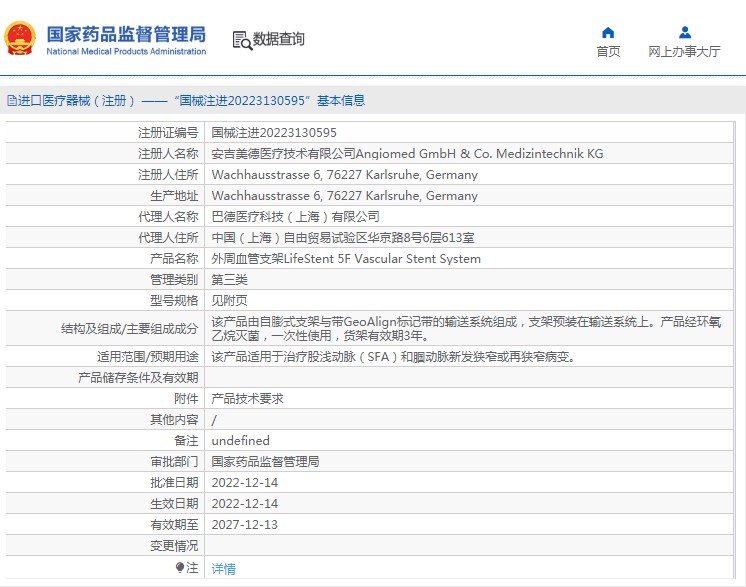The image size is (746, 587).
Task: Click expiry date 2027-12-13
Action: 245,524
